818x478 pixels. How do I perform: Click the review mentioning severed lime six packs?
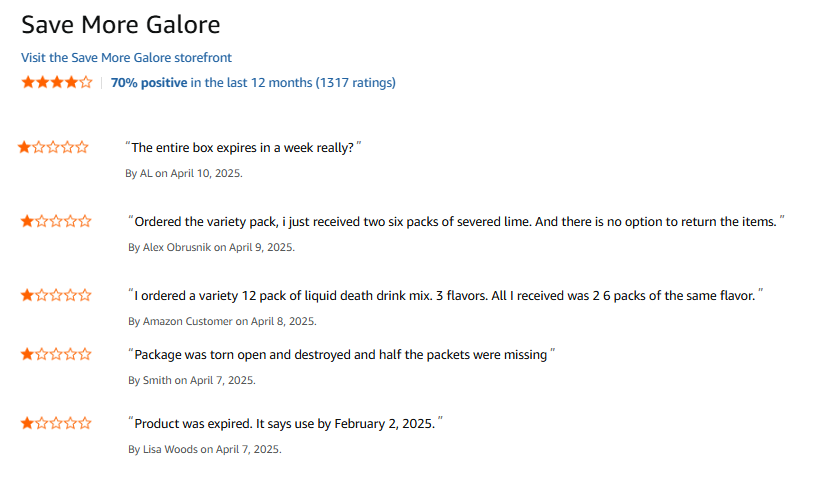point(455,222)
